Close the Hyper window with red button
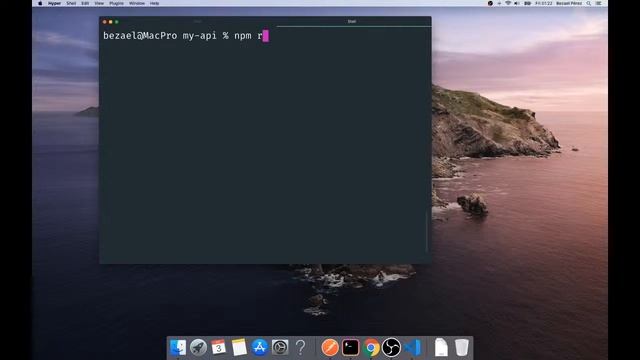 (x=105, y=22)
